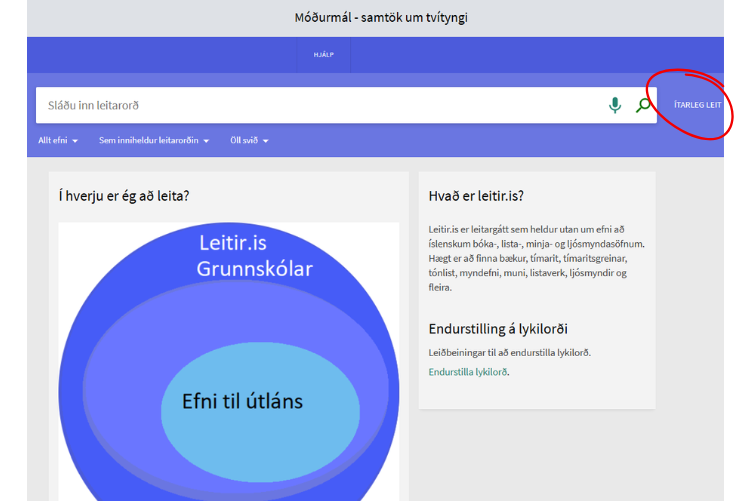Open the HJÁLP menu item
The height and width of the screenshot is (501, 751).
tap(324, 55)
